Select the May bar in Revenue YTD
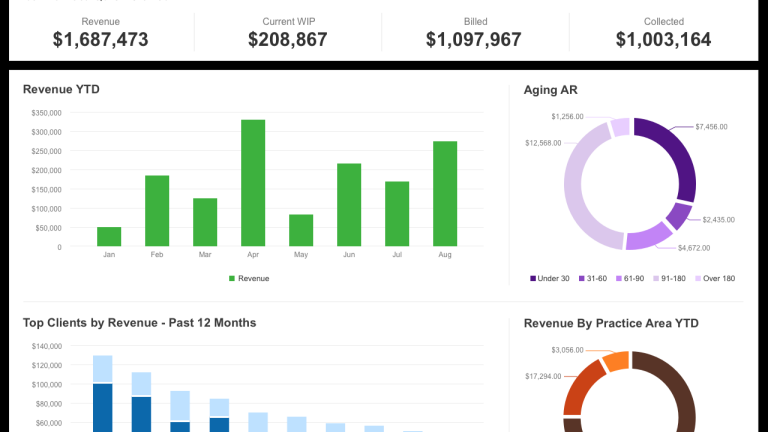 [x=301, y=231]
